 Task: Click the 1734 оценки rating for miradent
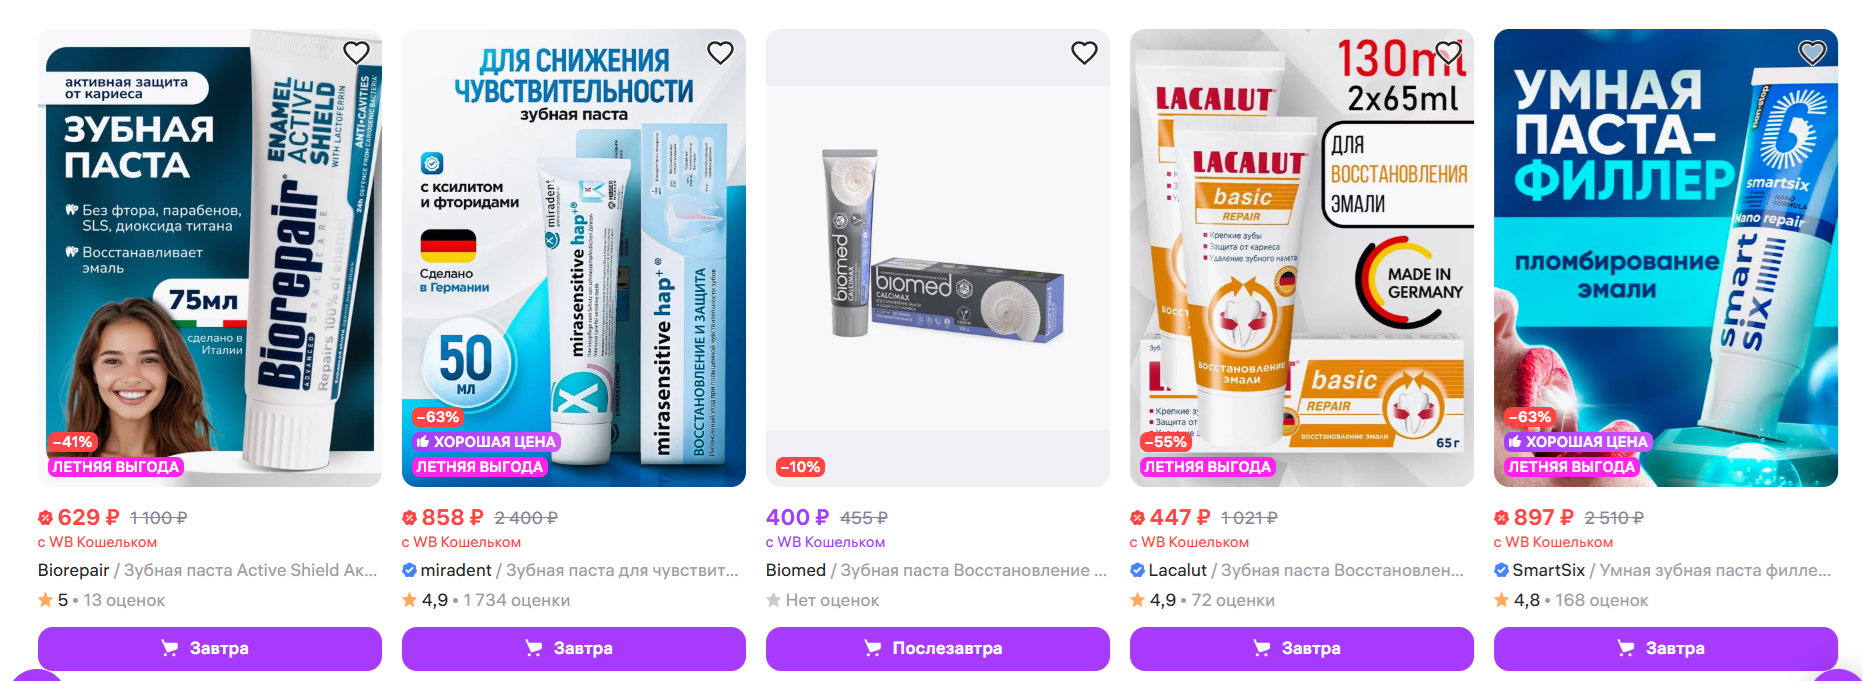pos(516,600)
